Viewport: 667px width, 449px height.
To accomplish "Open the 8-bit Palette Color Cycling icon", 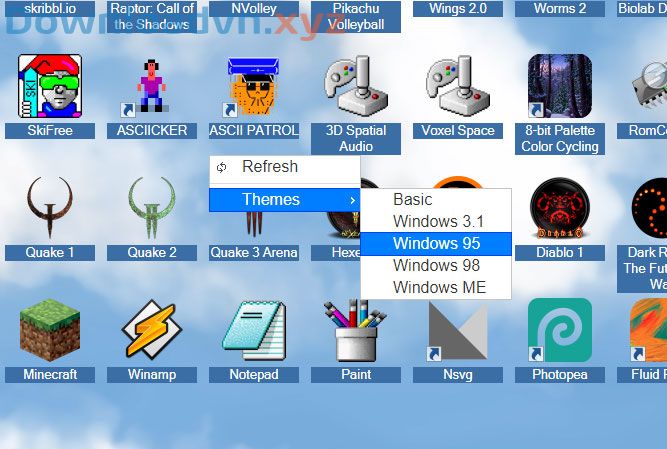I will 560,86.
